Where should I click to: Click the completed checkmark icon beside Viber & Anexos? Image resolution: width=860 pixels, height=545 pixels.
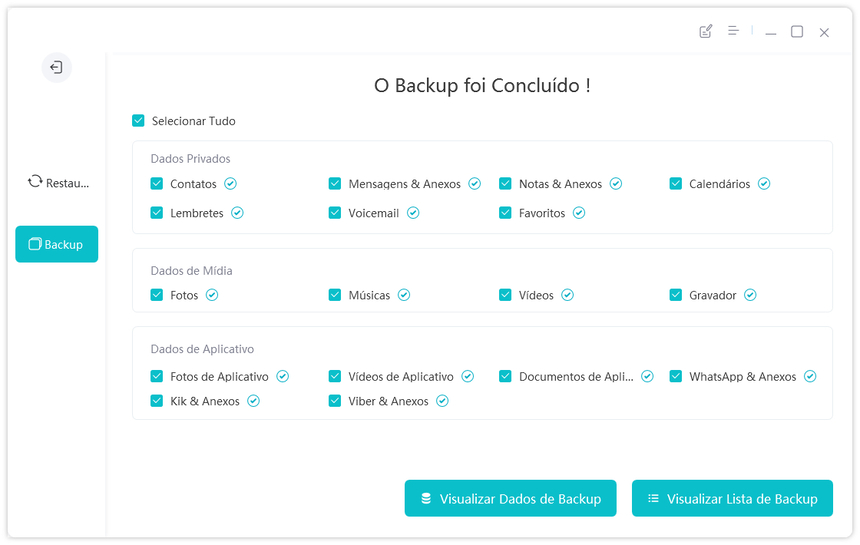pos(442,401)
